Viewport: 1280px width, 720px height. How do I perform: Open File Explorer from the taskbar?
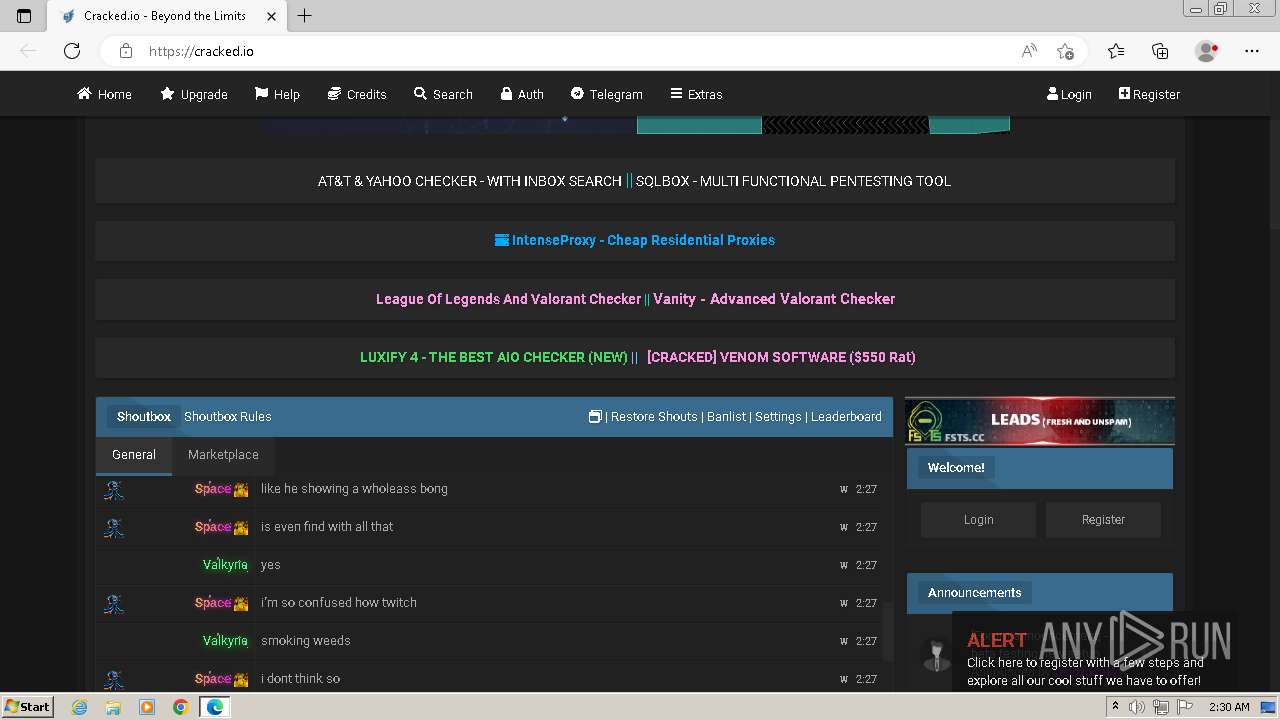click(113, 707)
